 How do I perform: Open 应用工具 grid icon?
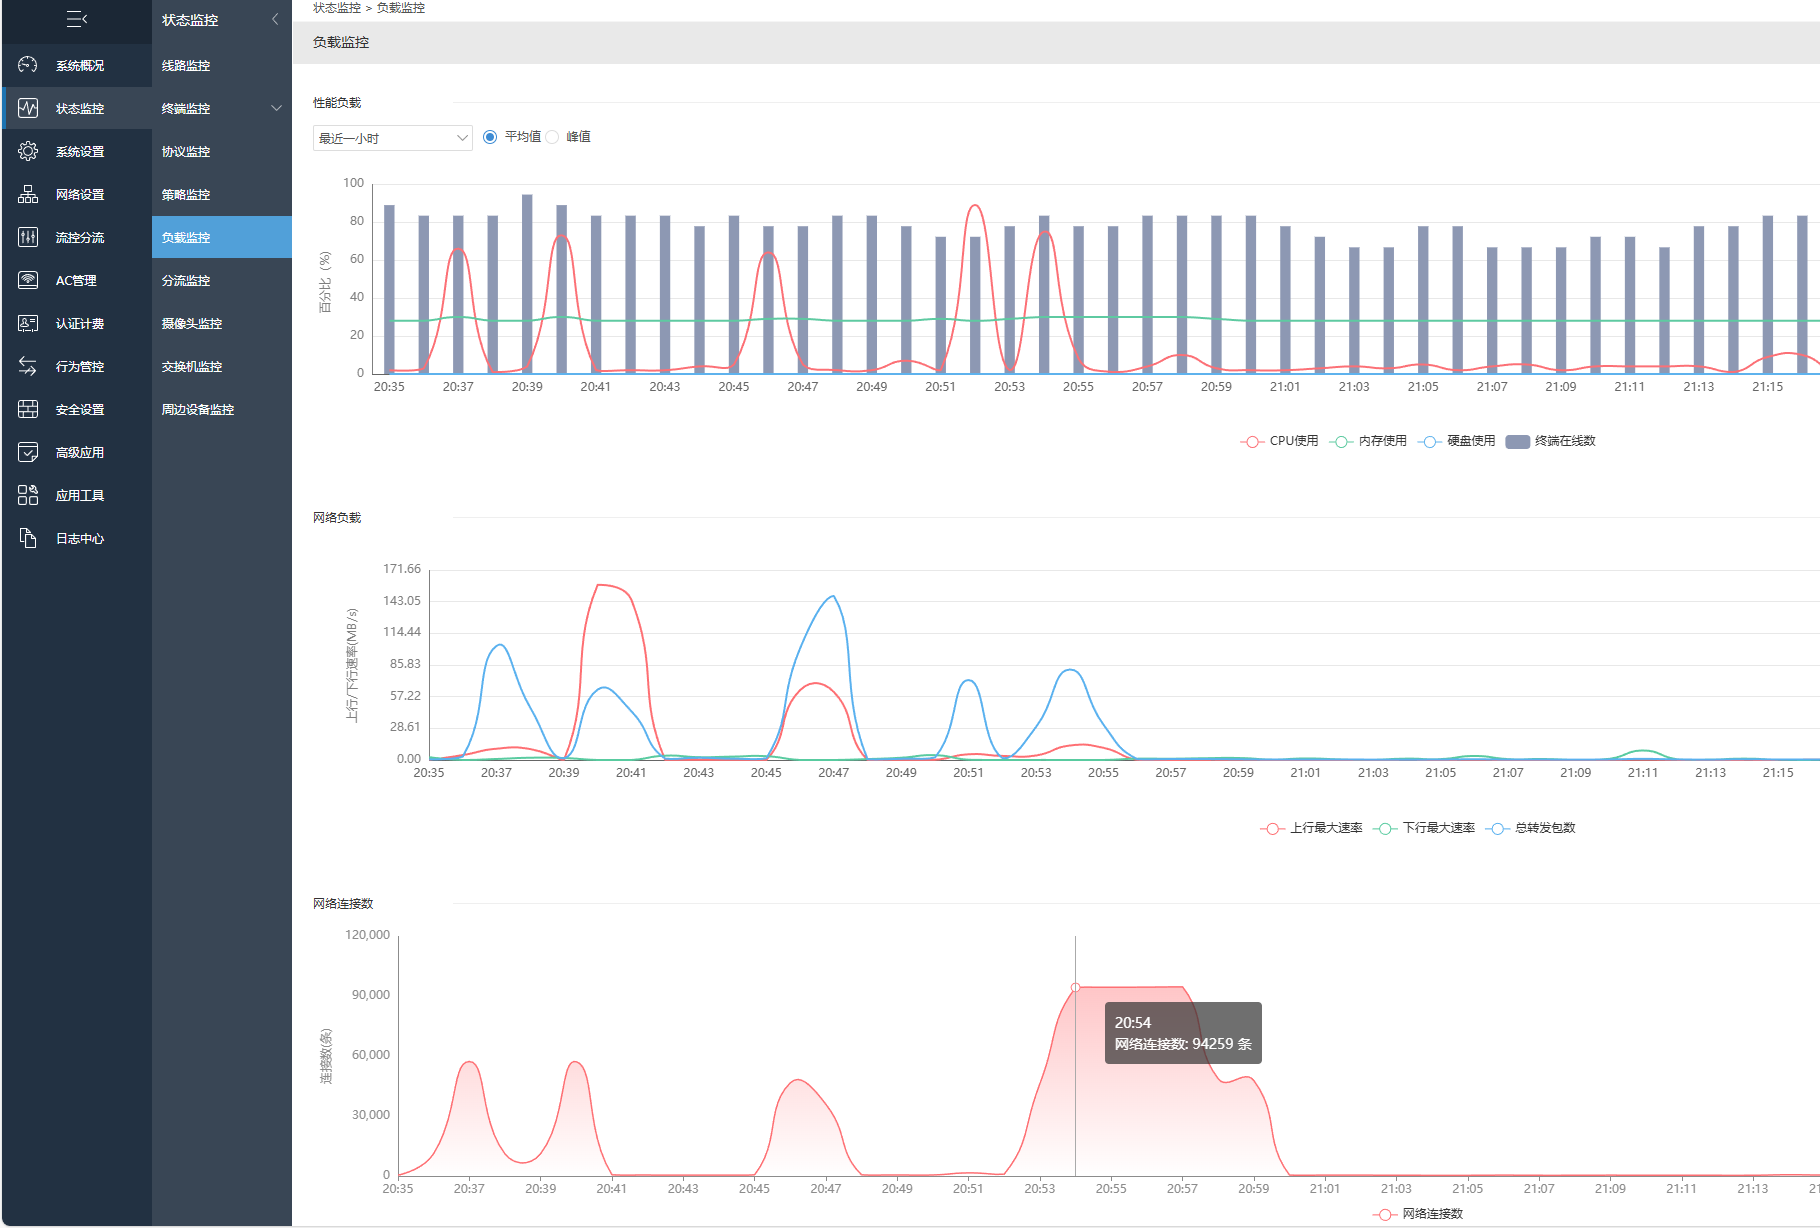point(28,495)
